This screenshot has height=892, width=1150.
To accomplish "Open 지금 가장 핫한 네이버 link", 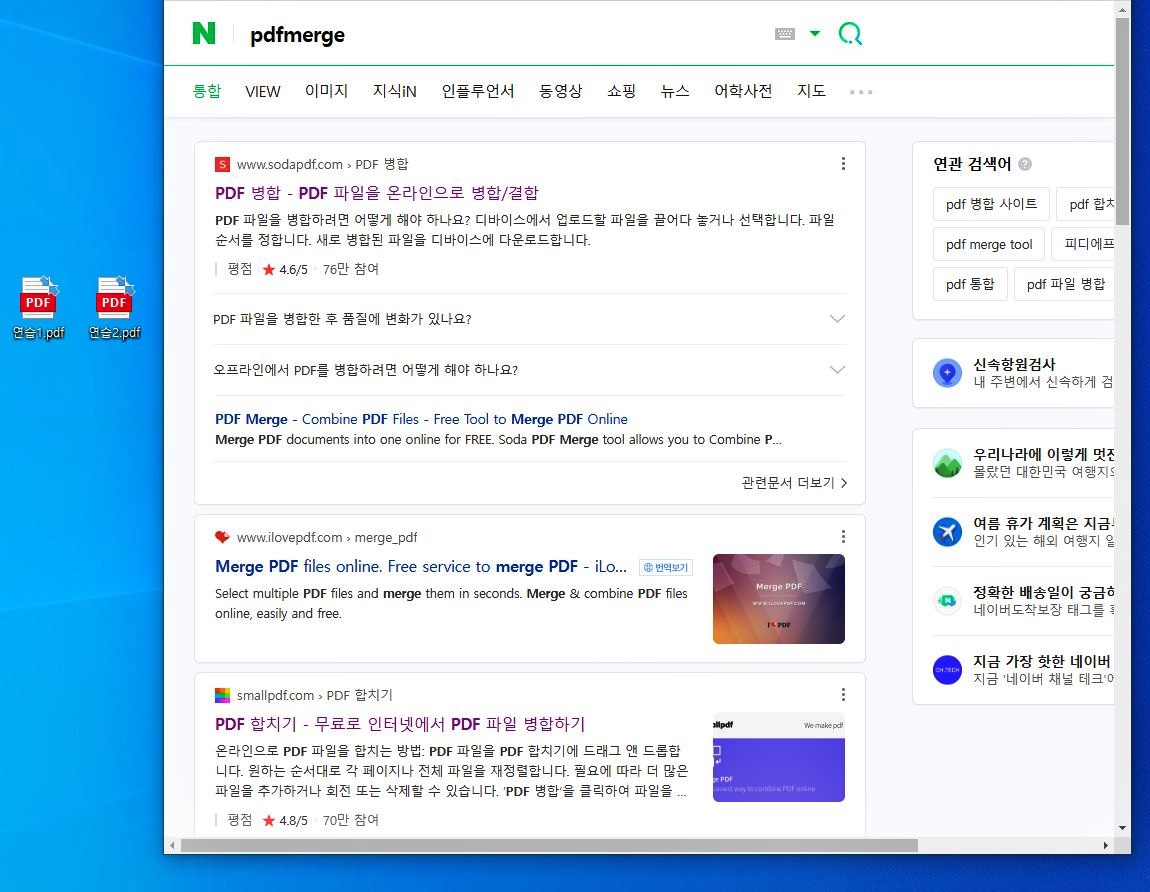I will click(1042, 662).
